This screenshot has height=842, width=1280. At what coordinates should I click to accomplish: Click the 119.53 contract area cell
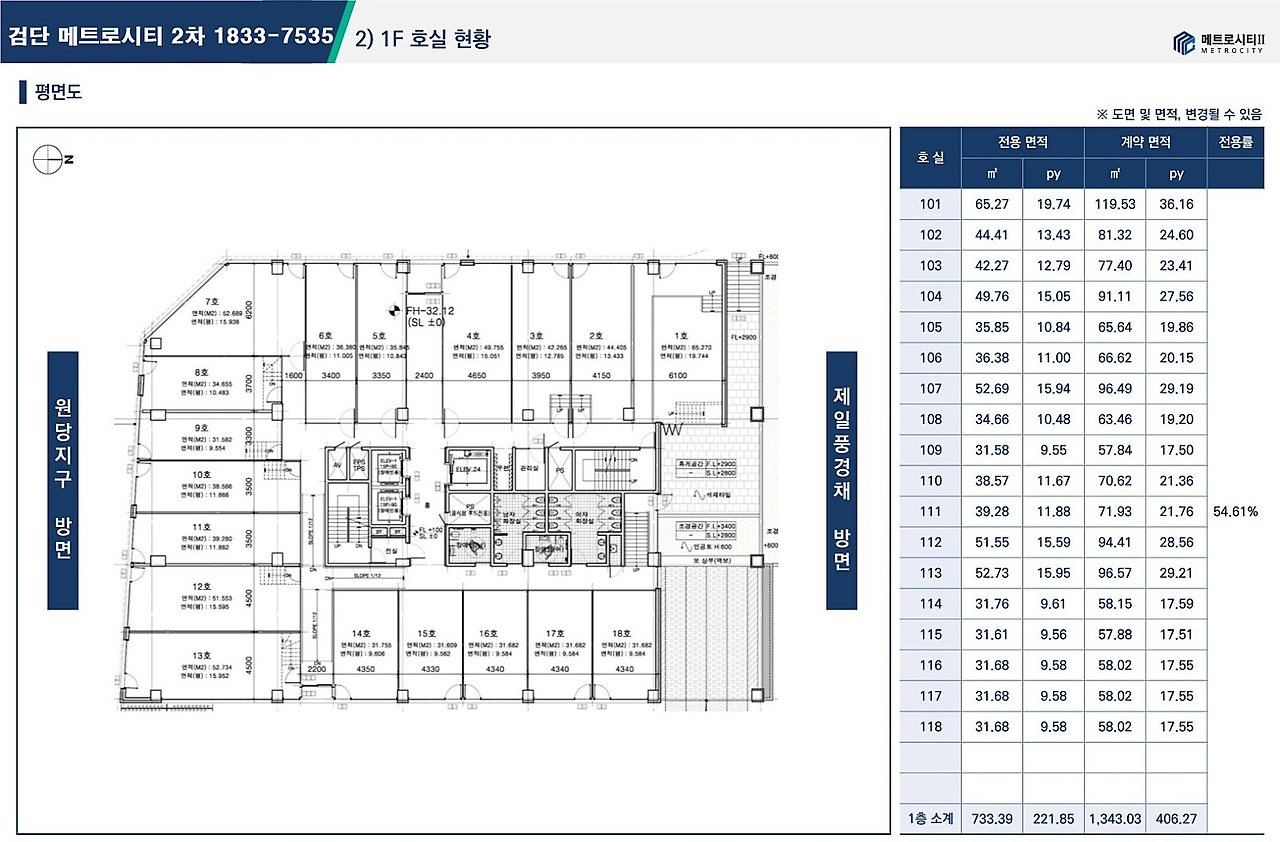1114,205
